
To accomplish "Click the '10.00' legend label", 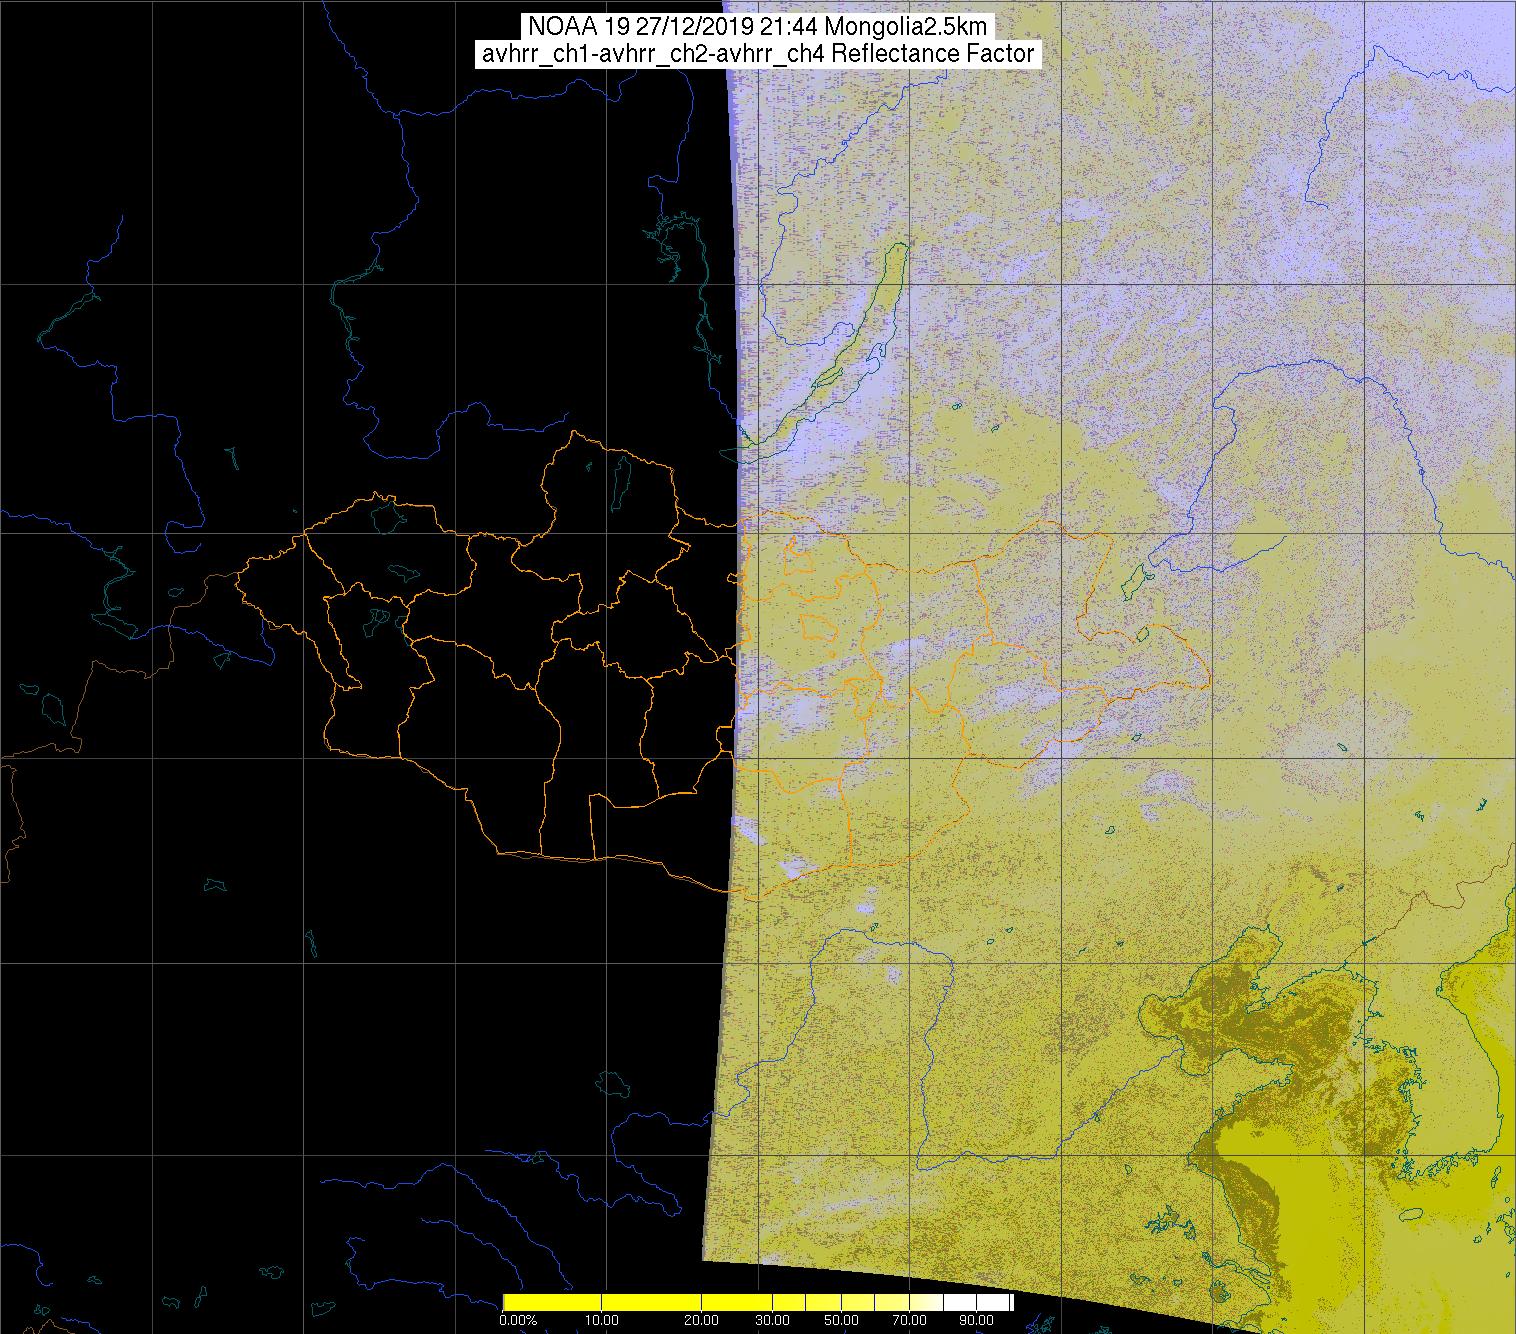I will tap(602, 1320).
